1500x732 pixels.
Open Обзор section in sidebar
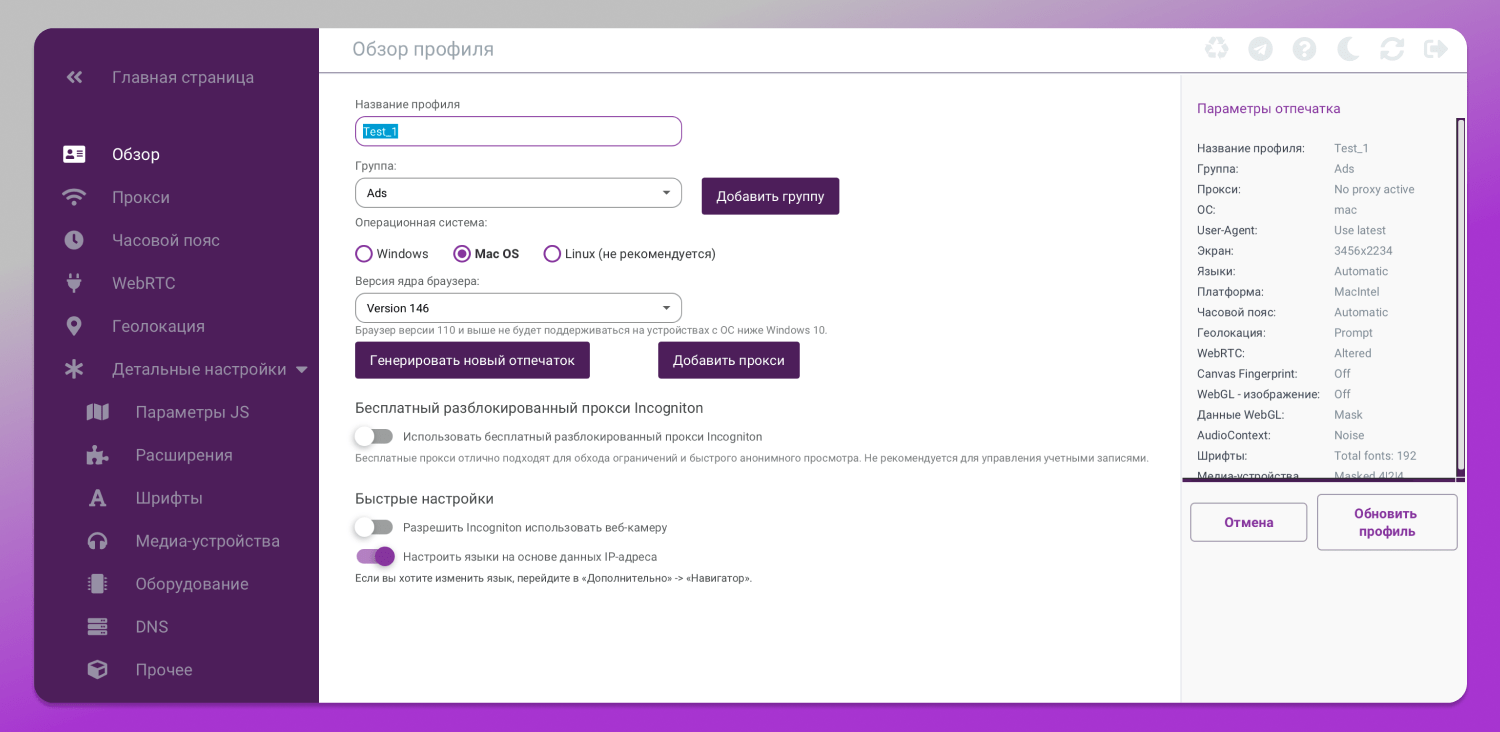click(136, 154)
